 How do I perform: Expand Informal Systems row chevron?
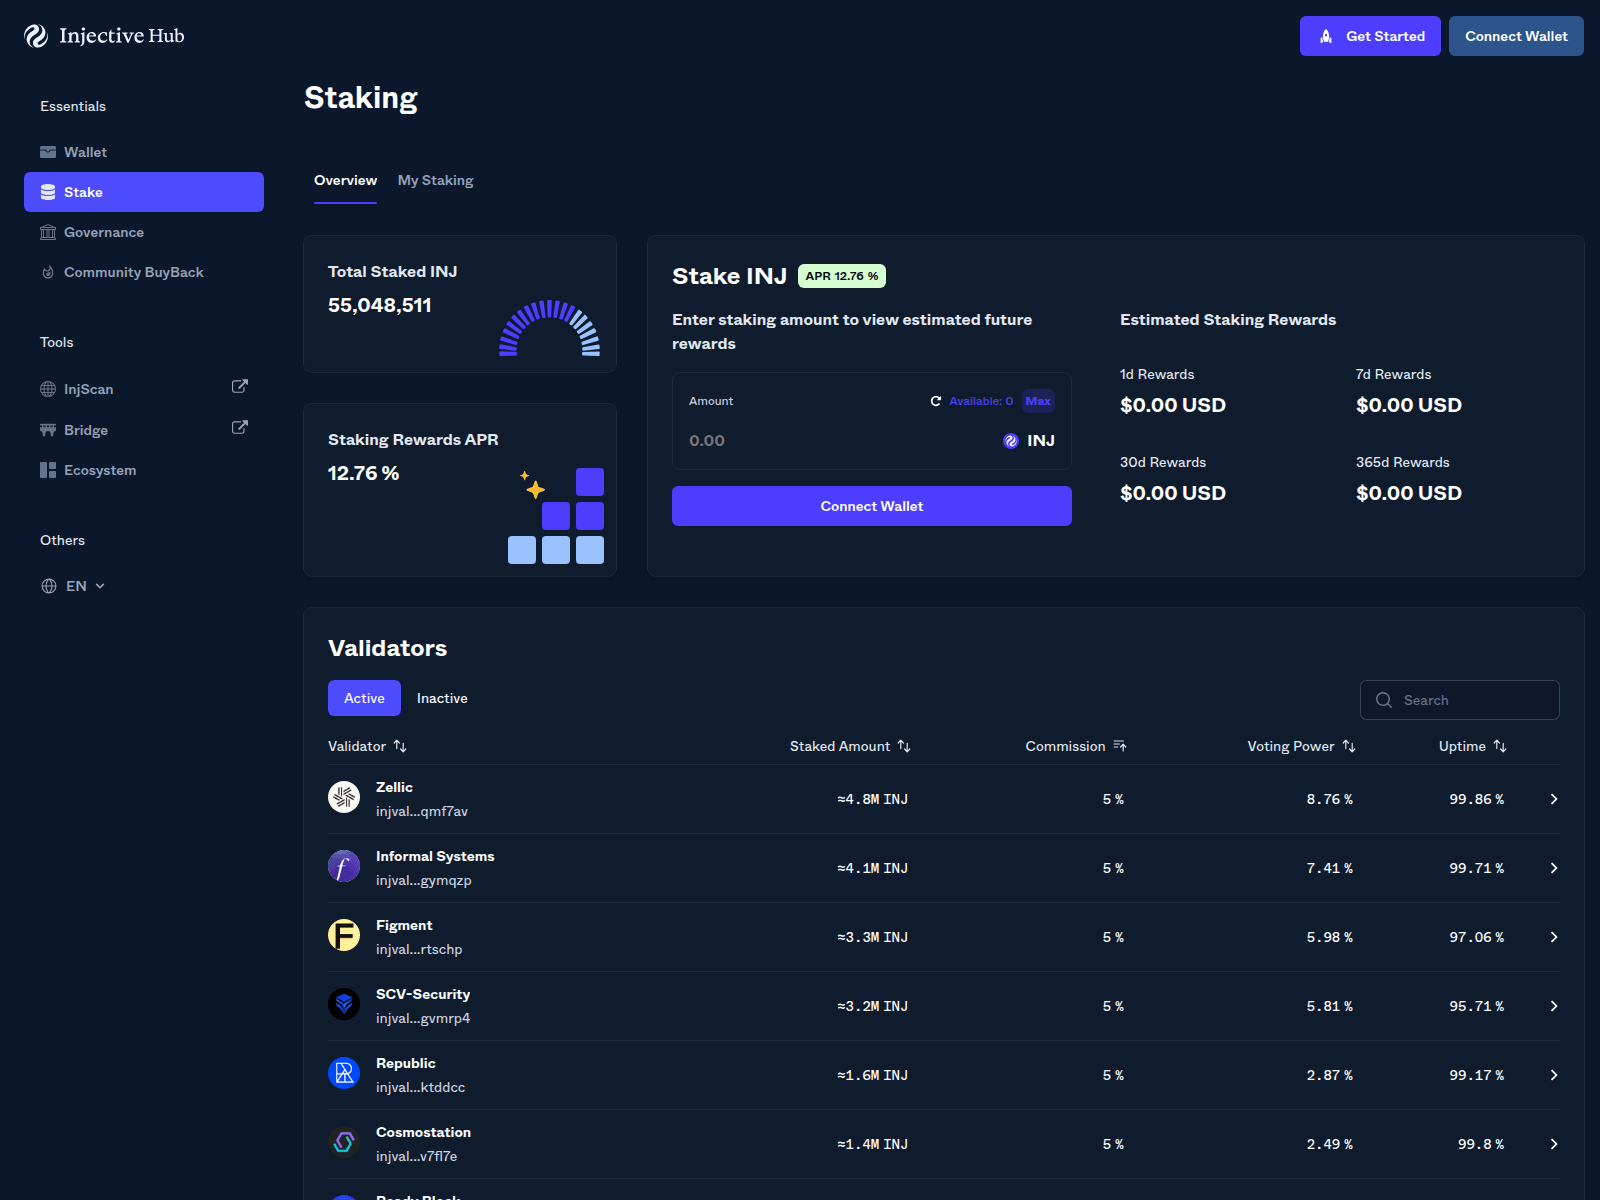1554,868
